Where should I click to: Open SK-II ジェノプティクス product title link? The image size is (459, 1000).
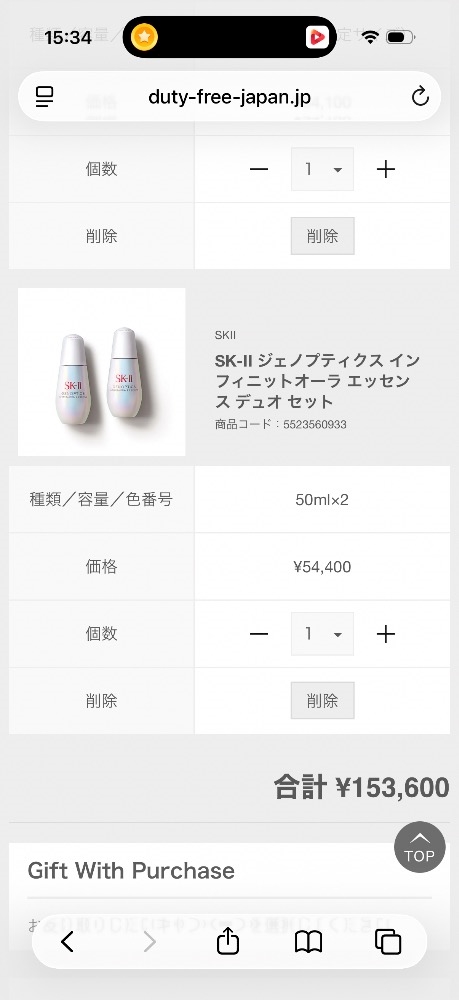(317, 381)
